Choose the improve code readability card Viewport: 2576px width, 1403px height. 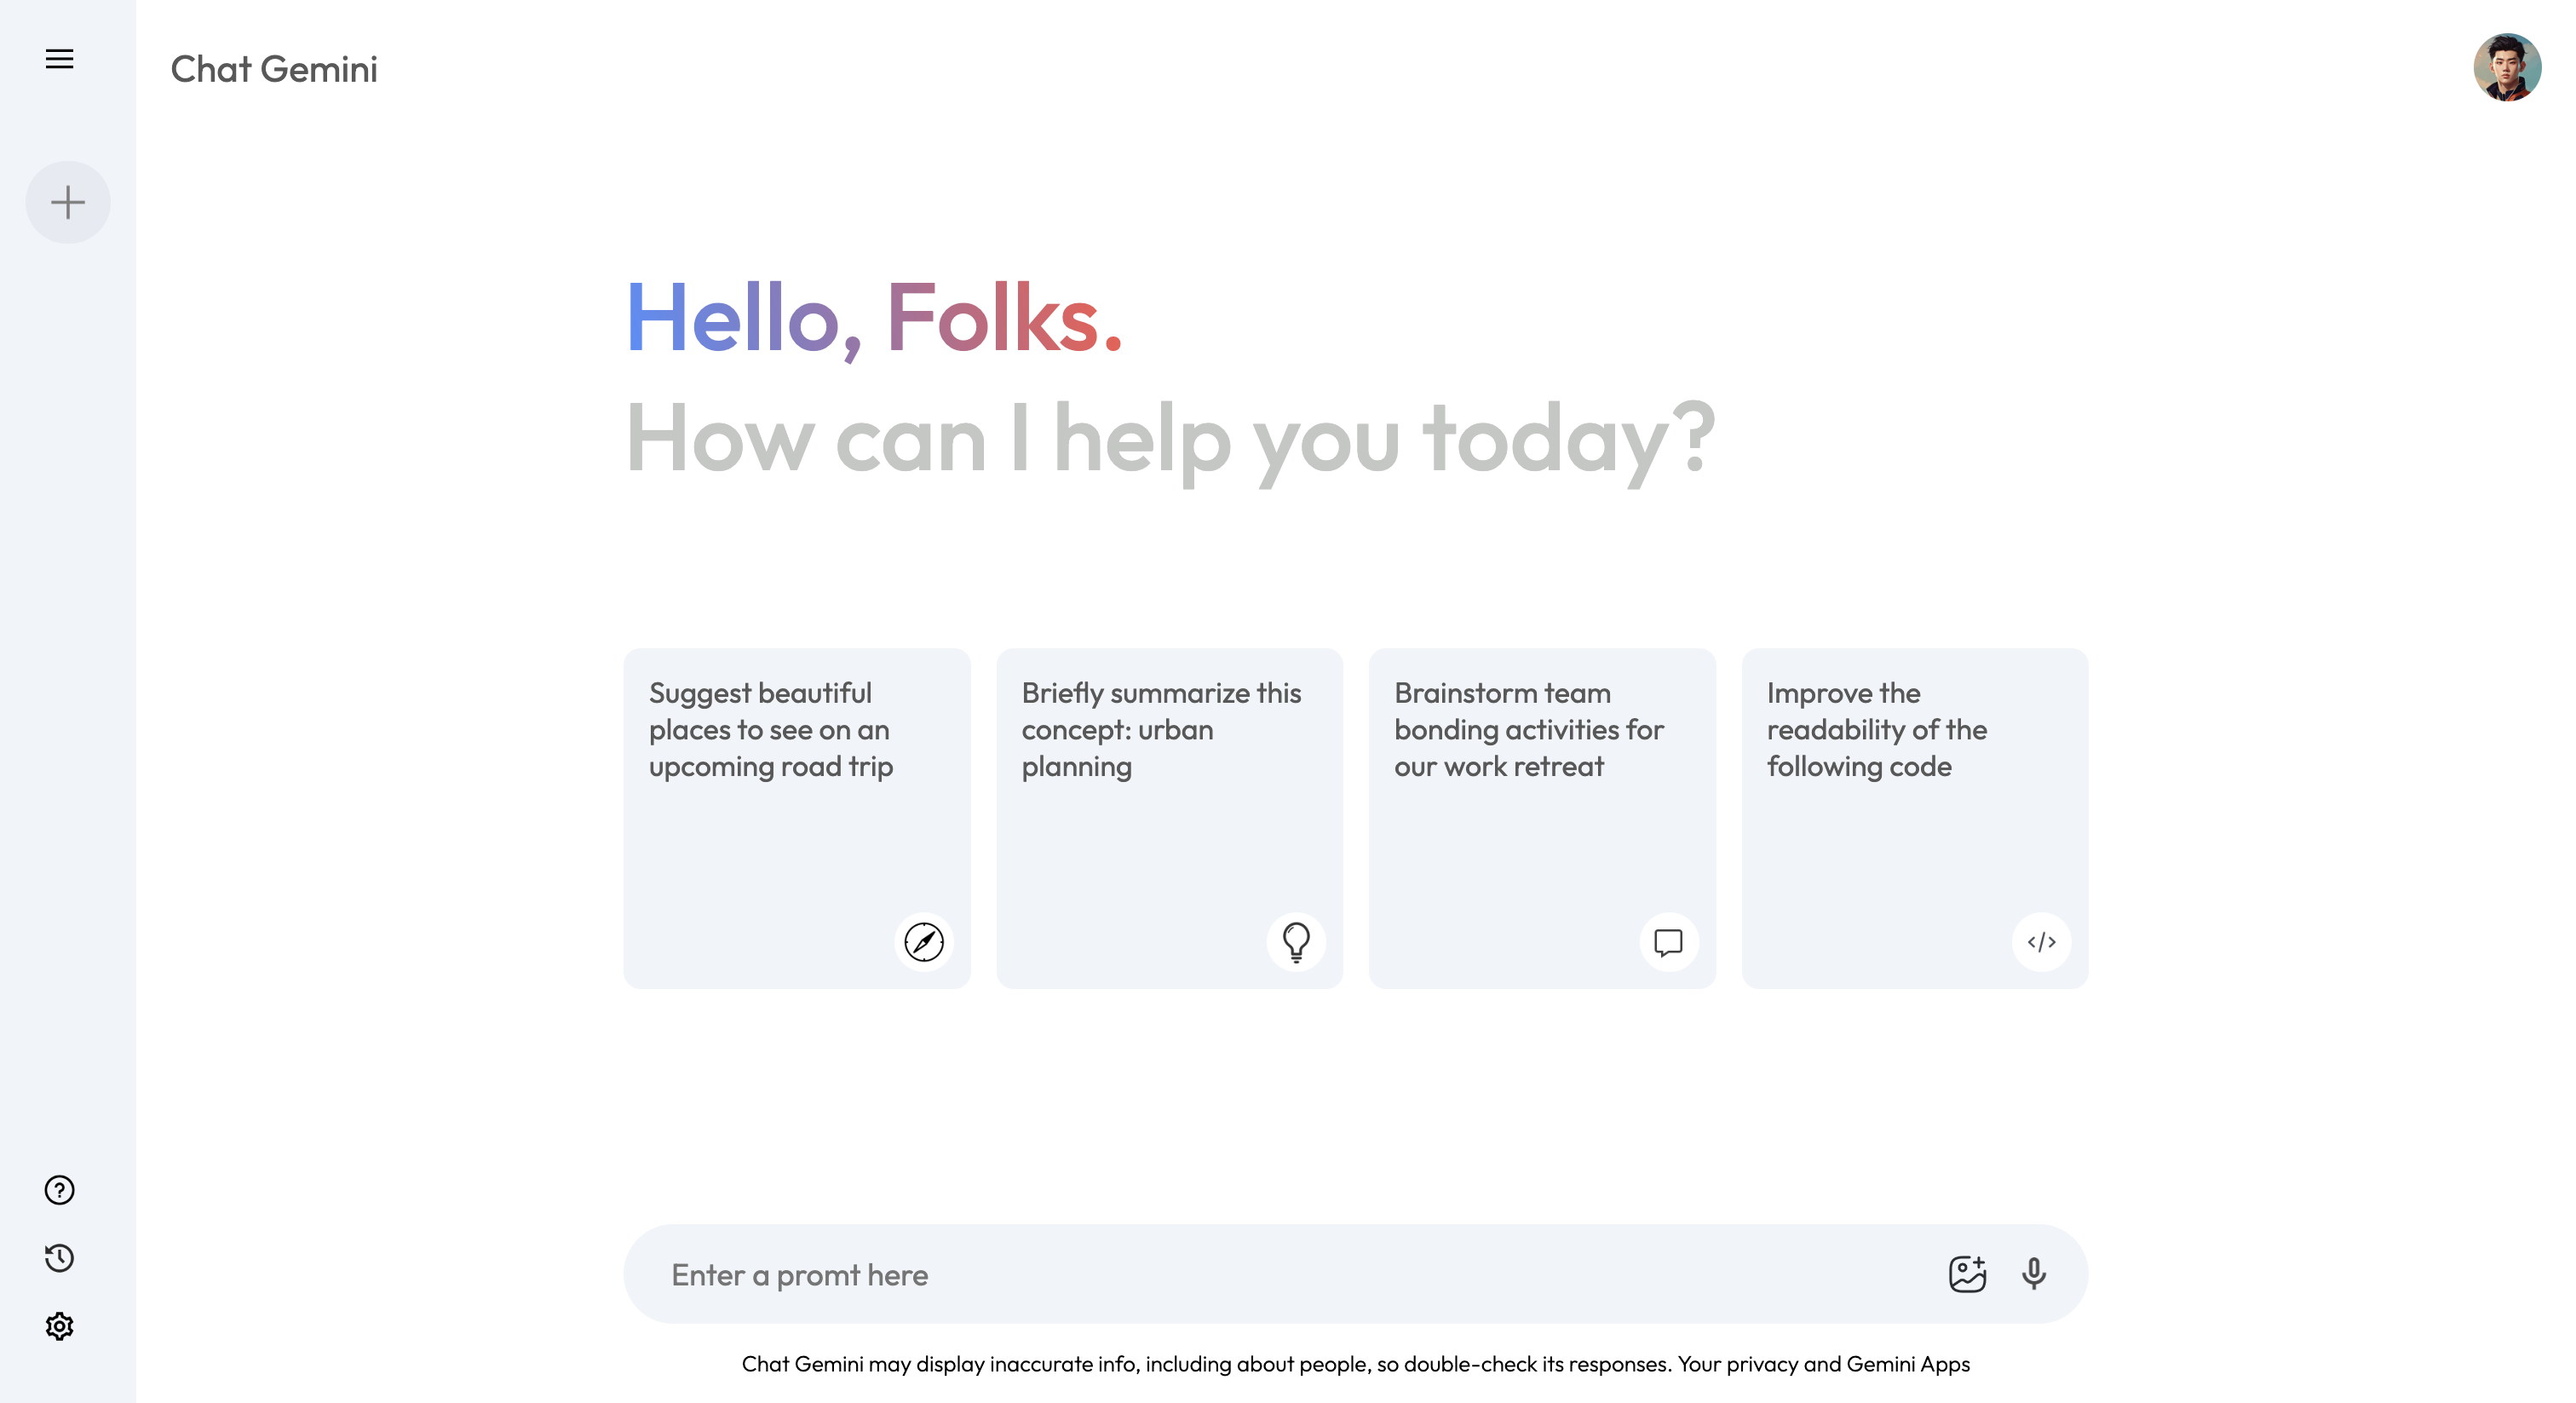1914,818
